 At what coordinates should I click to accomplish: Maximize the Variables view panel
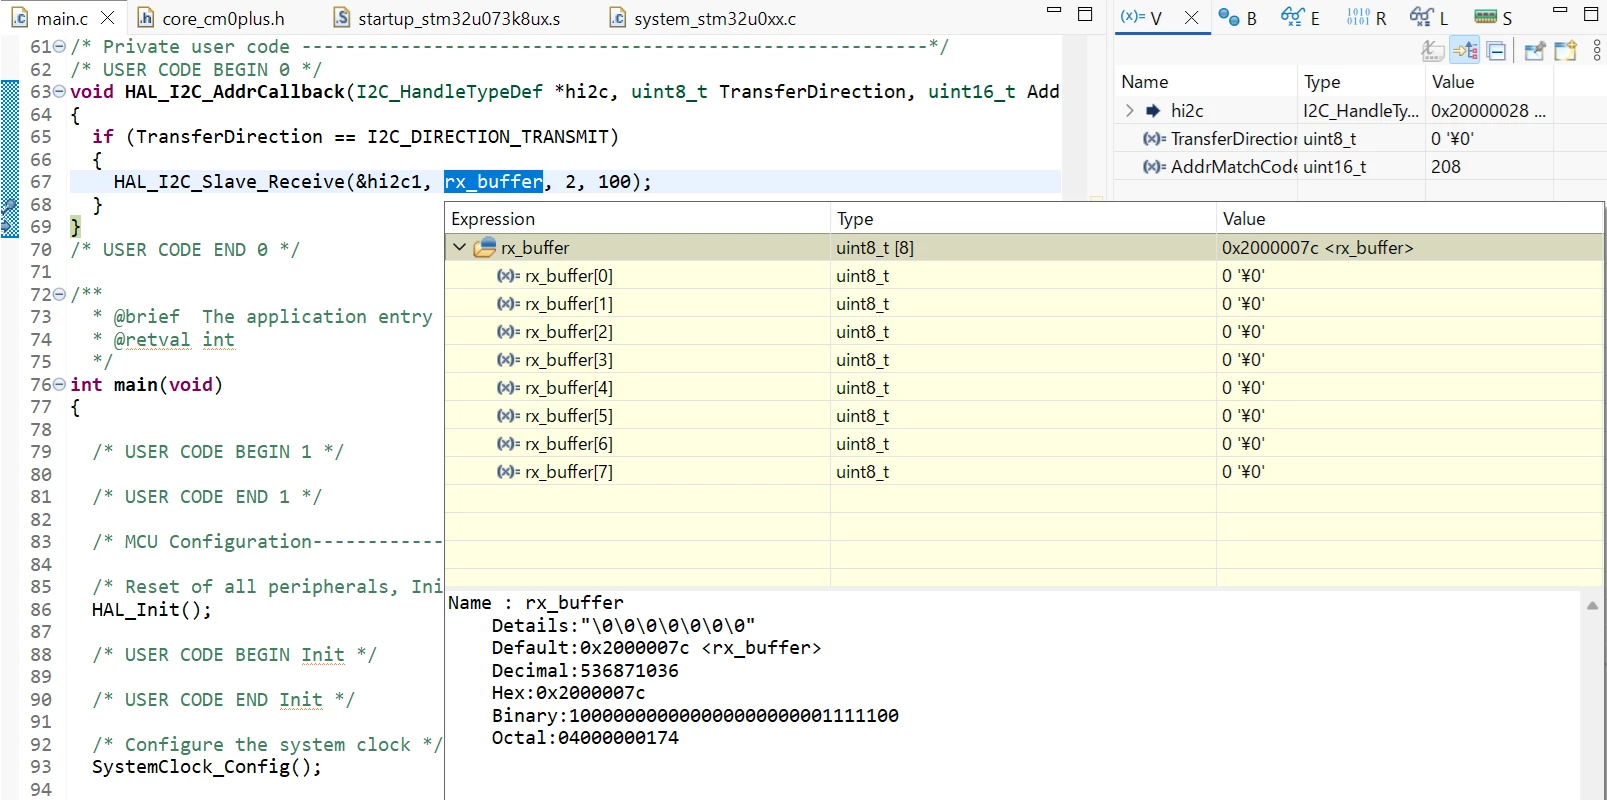click(1591, 14)
